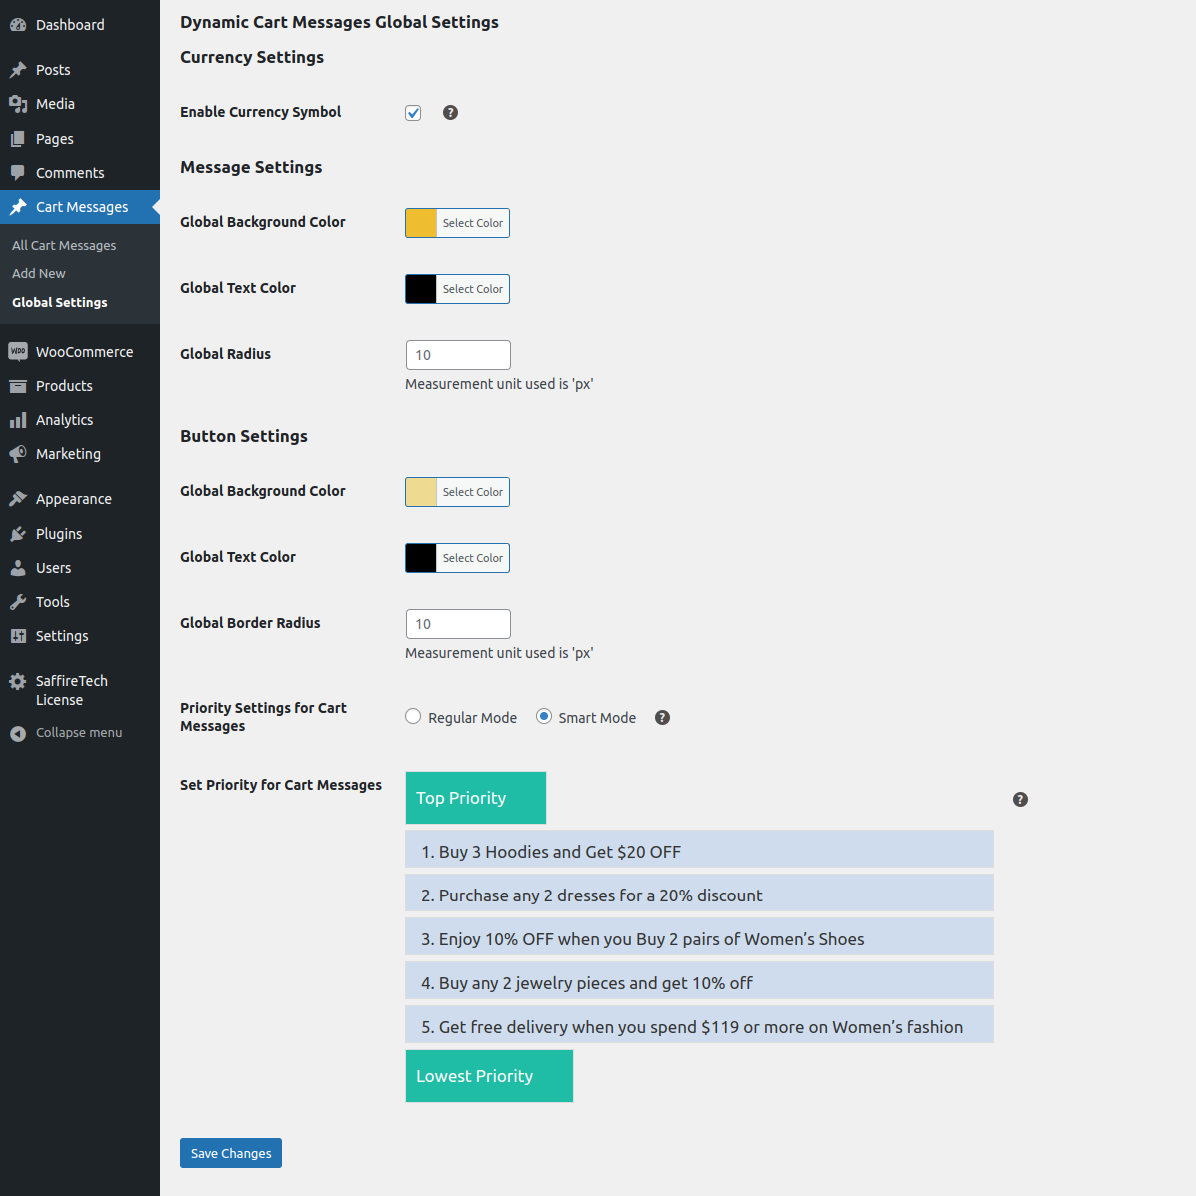
Task: Open All Cart Messages submenu item
Action: (64, 246)
